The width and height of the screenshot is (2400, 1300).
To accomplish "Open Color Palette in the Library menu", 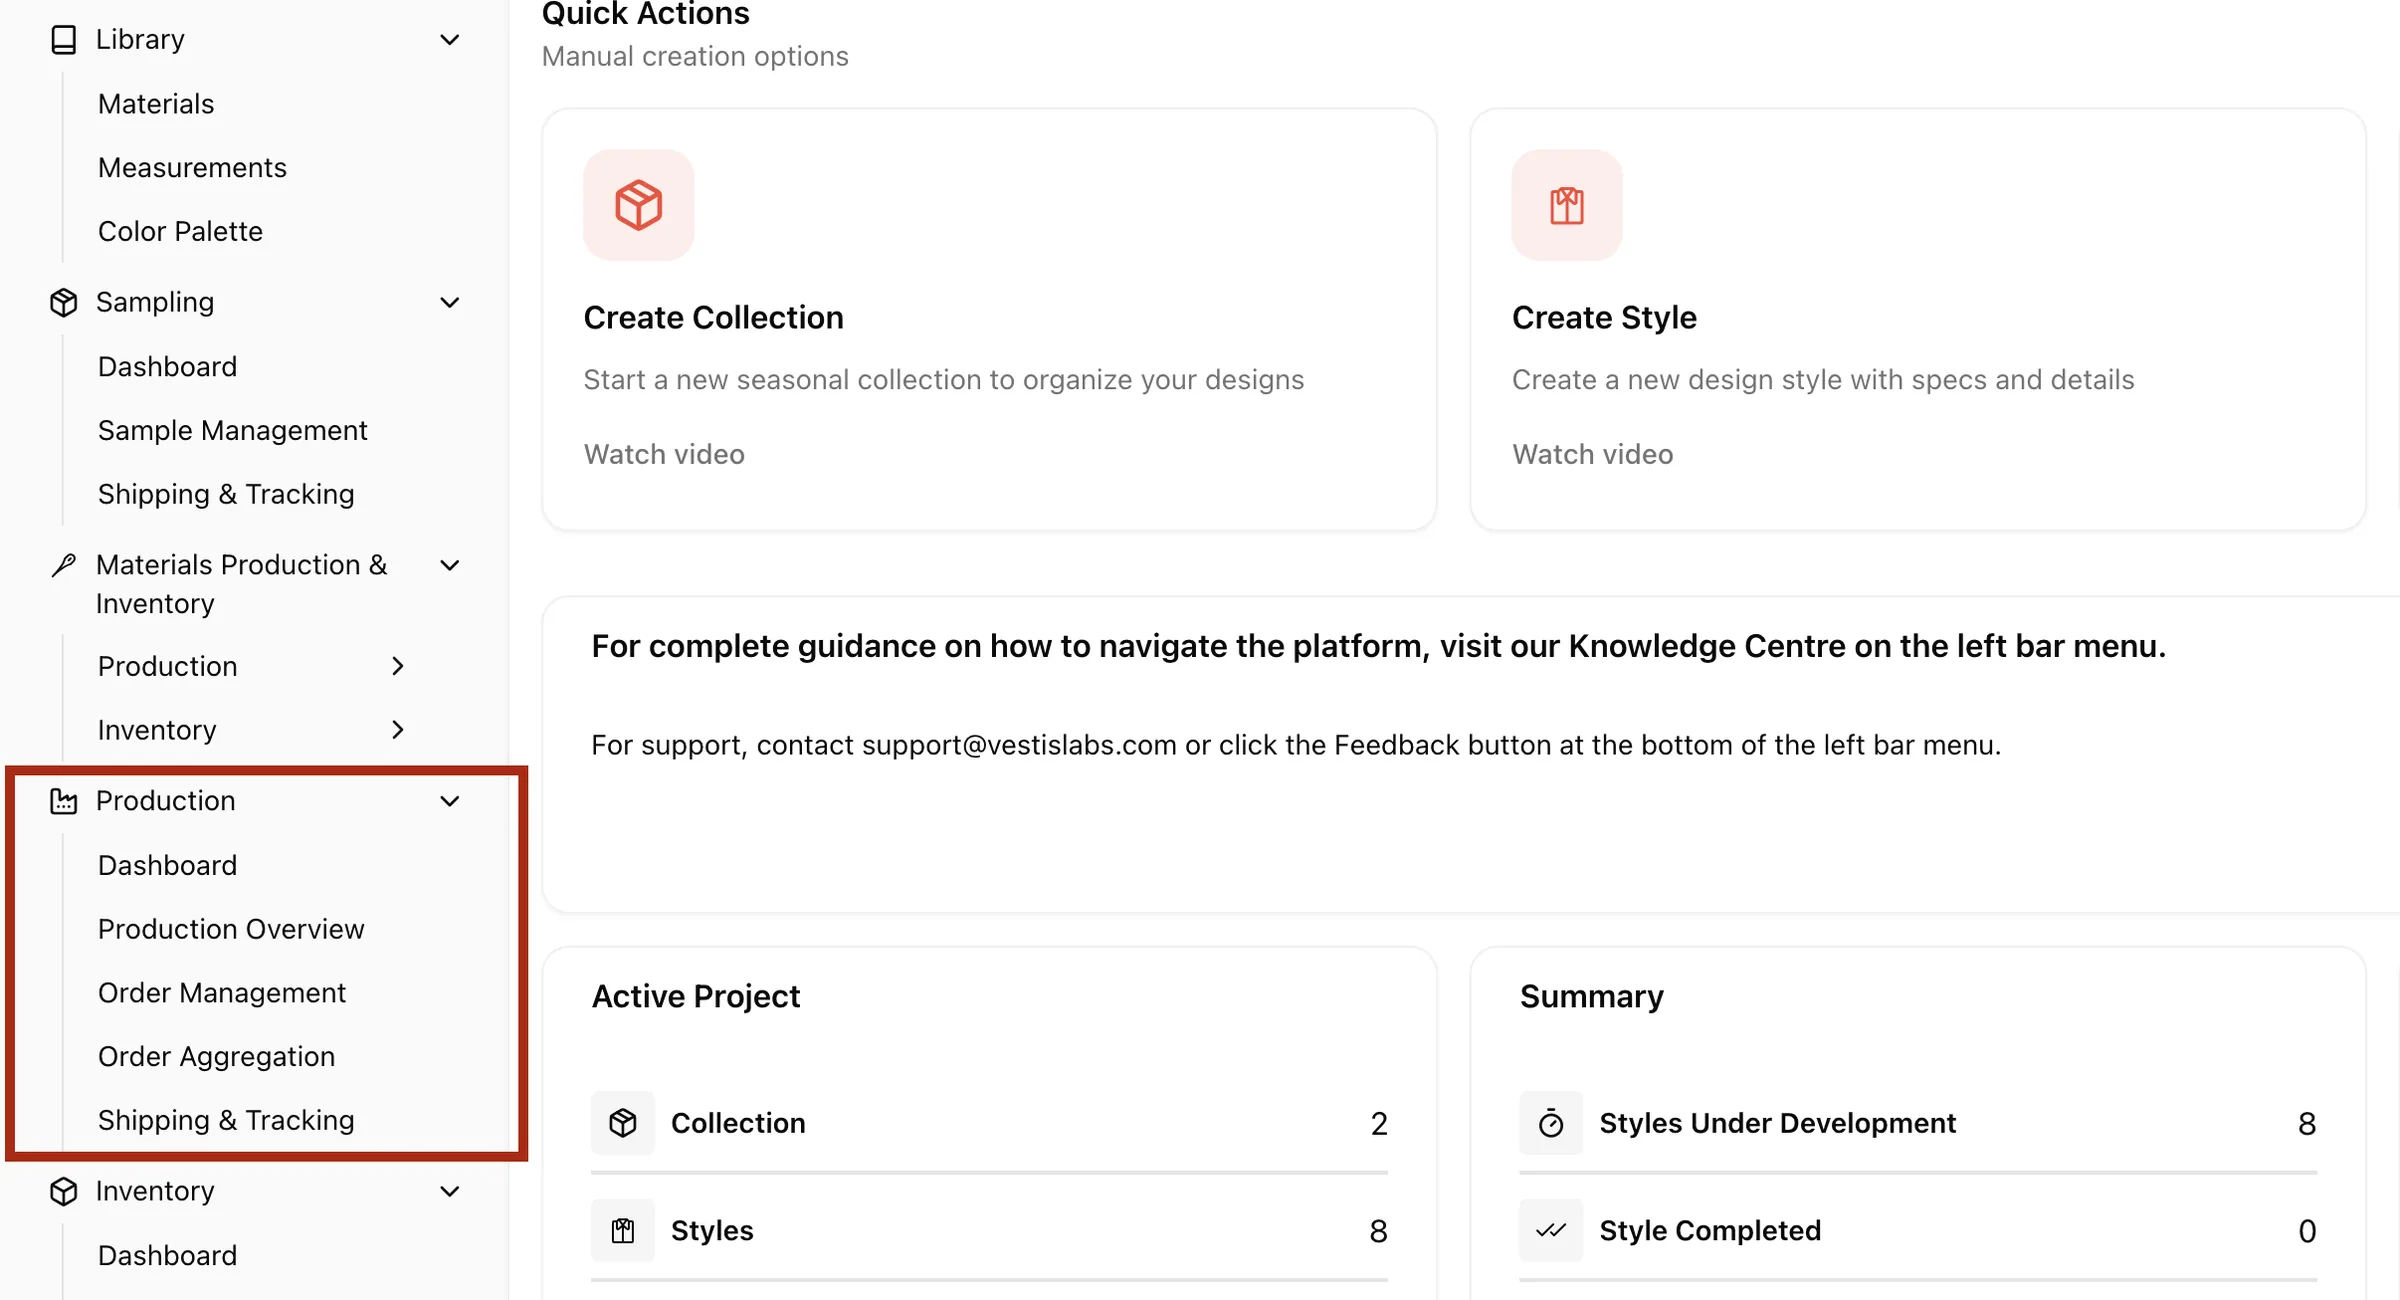I will (x=180, y=231).
